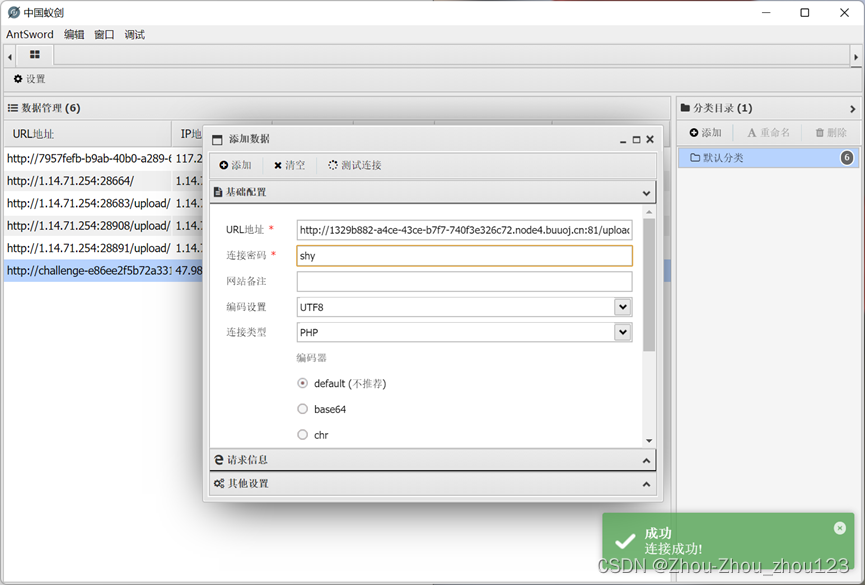Viewport: 865px width, 585px height.
Task: Expand the 请求信息 section
Action: (433, 460)
